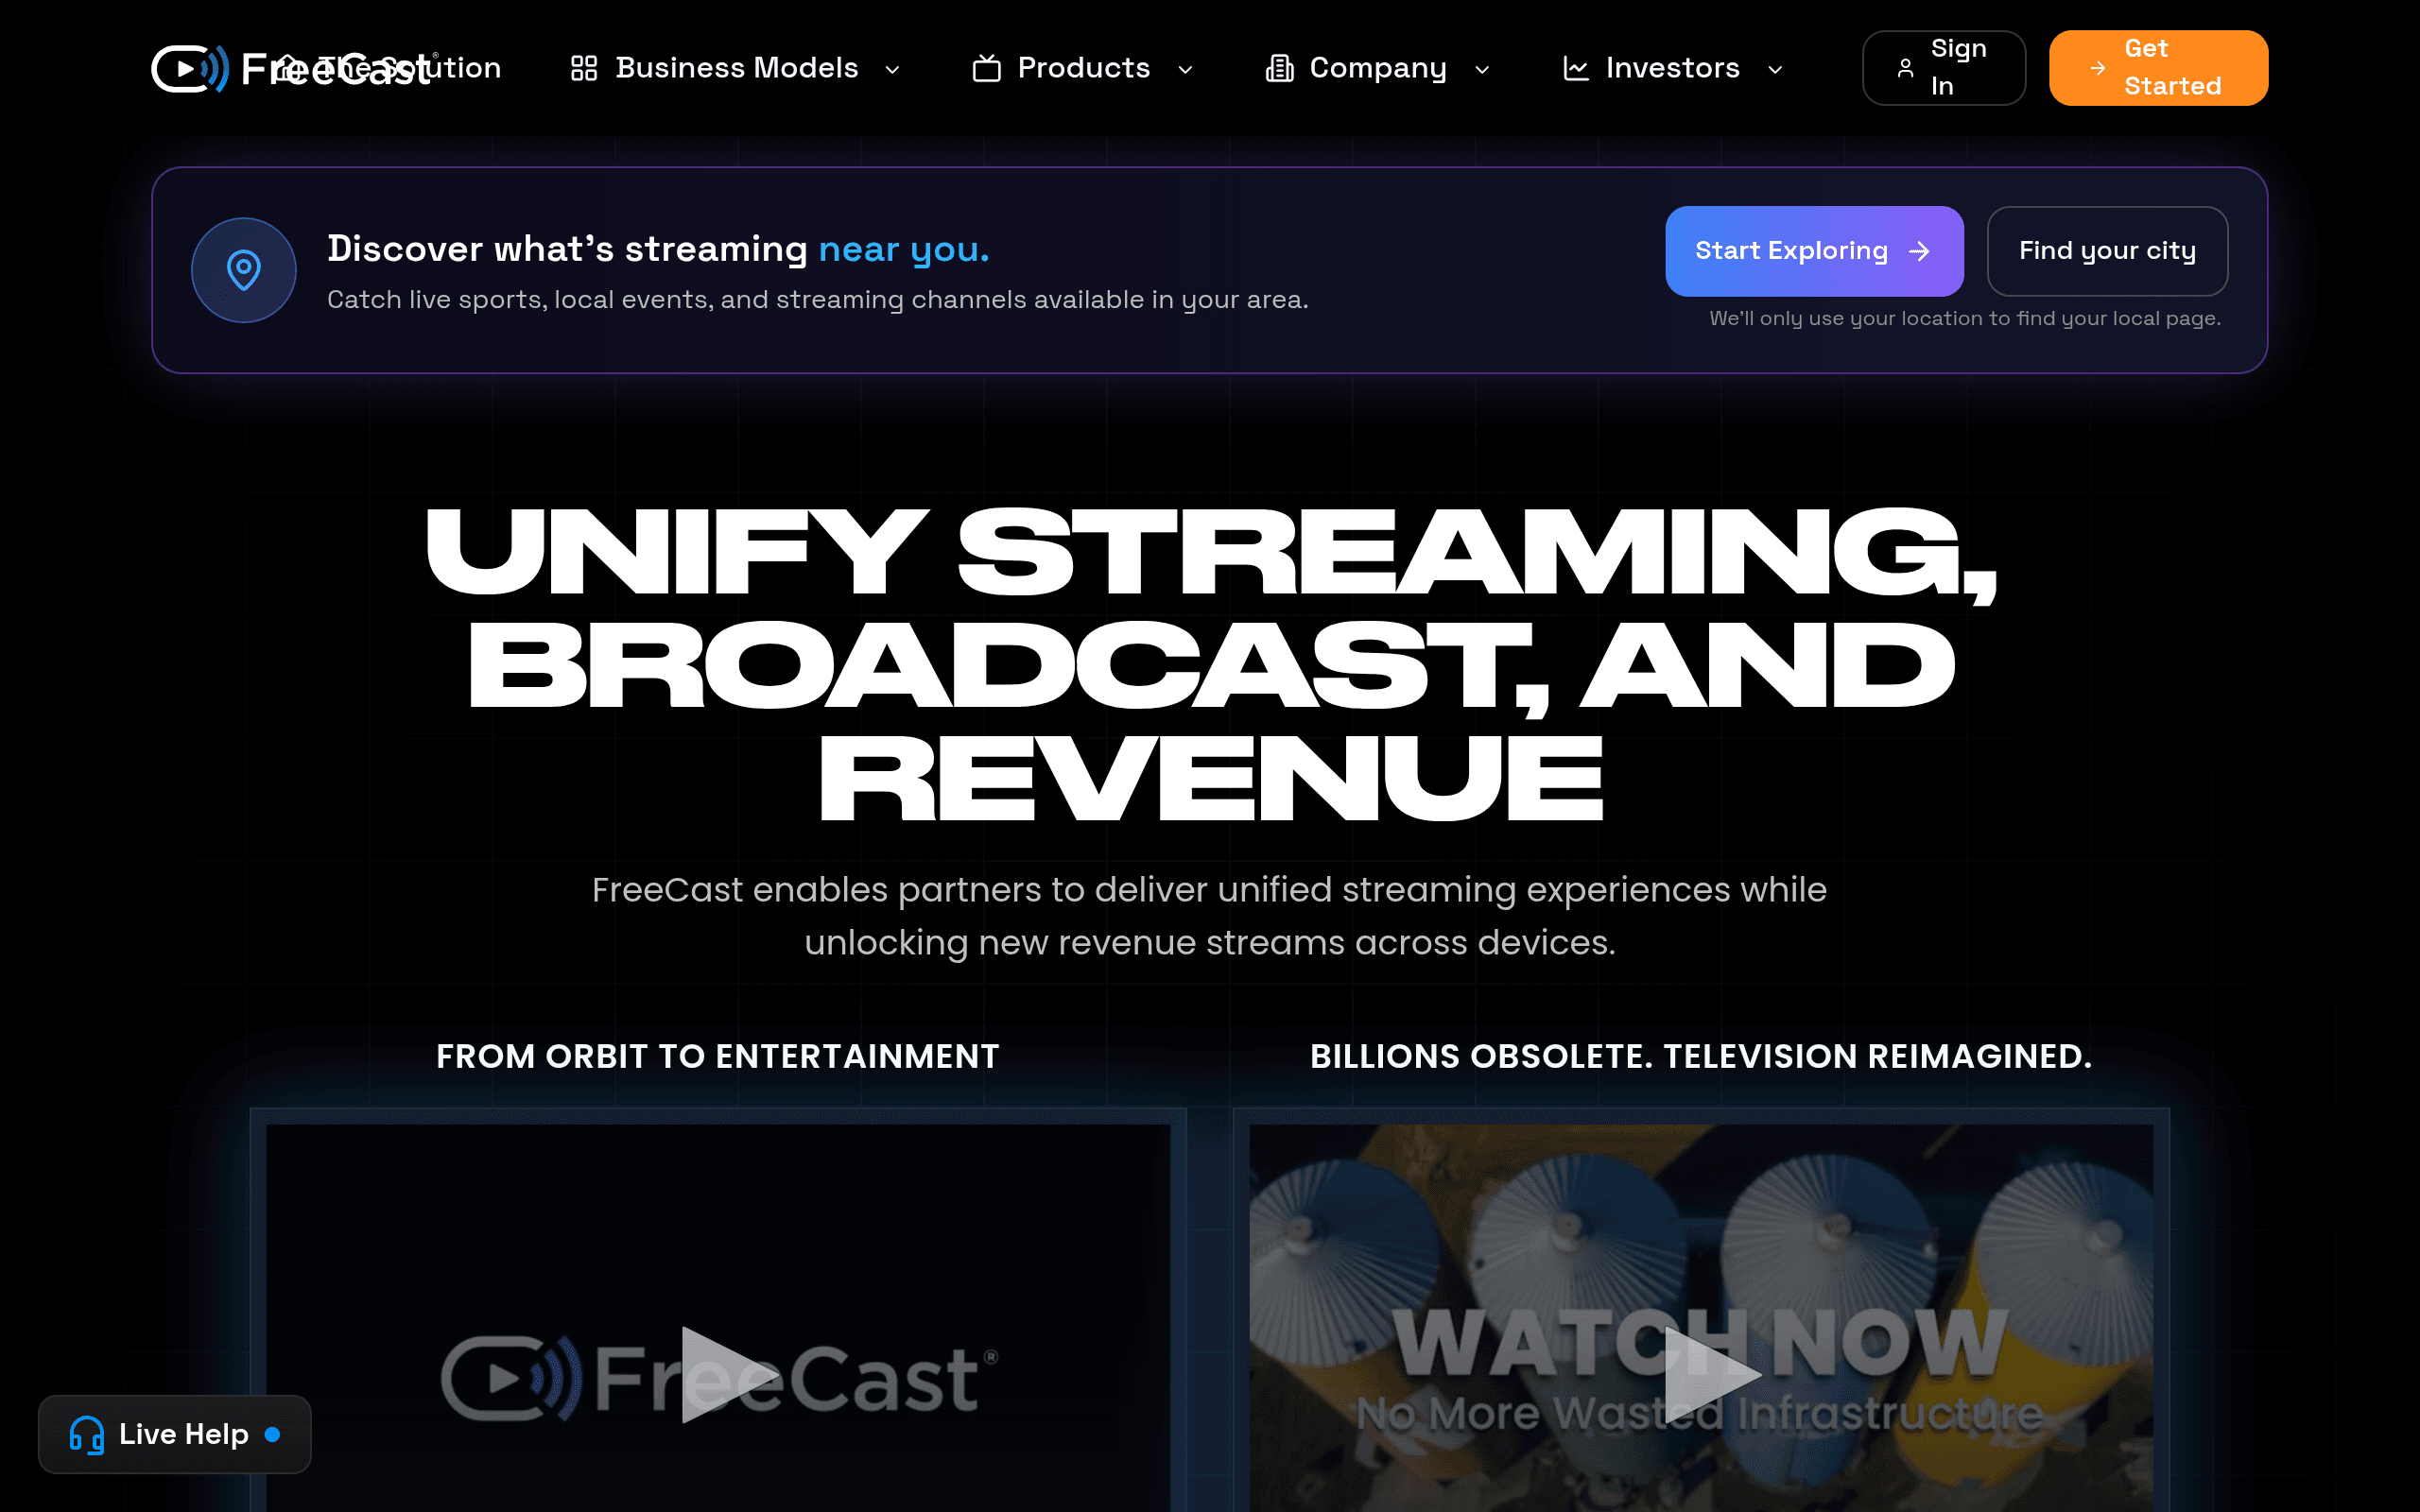Click the 'Catch live sports' description text
The image size is (2420, 1512).
pyautogui.click(x=818, y=300)
